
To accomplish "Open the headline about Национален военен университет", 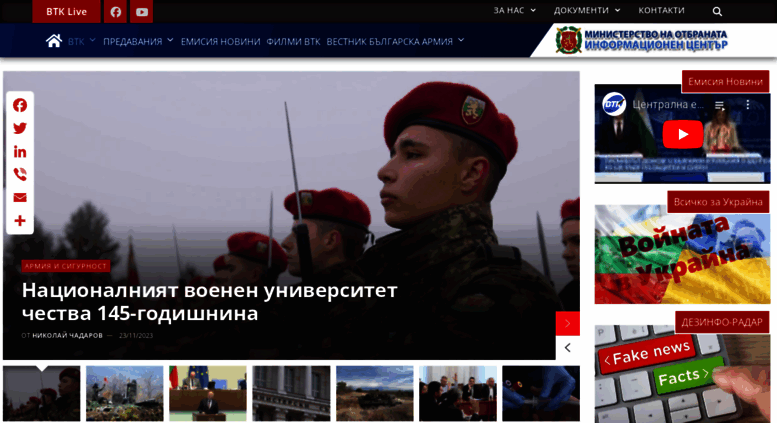I will 210,302.
